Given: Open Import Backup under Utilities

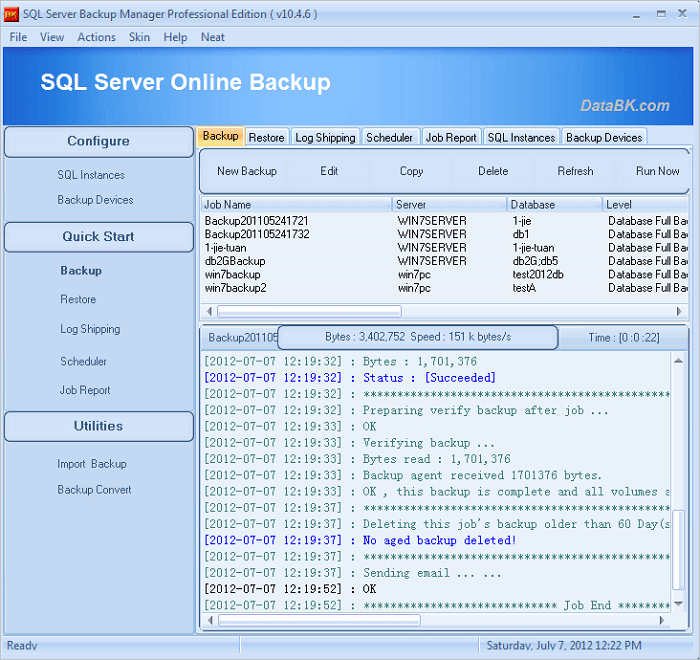Looking at the screenshot, I should tap(92, 464).
